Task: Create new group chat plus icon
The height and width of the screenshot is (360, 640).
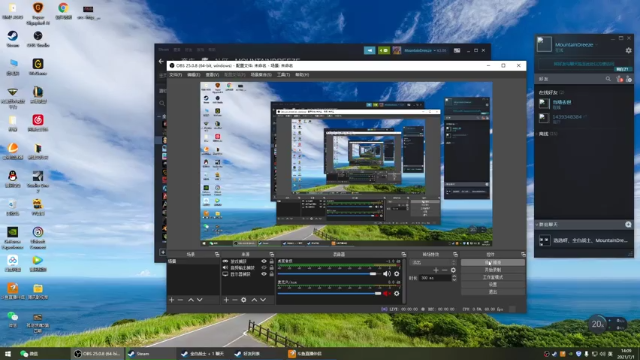Action: (x=628, y=224)
